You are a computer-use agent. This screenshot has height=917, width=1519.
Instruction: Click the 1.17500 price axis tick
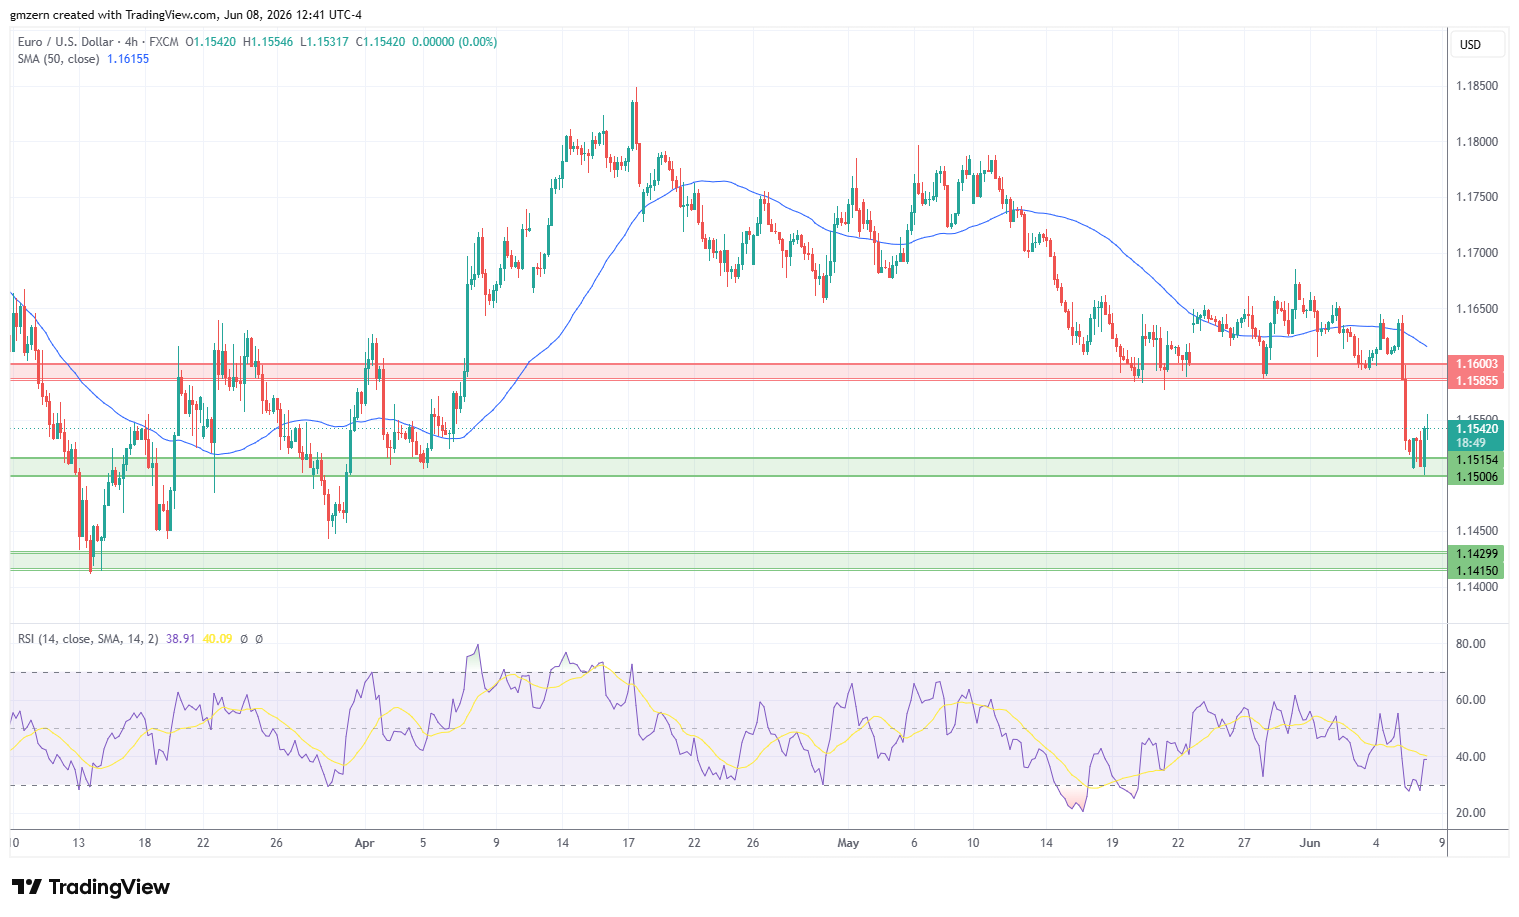(1477, 197)
